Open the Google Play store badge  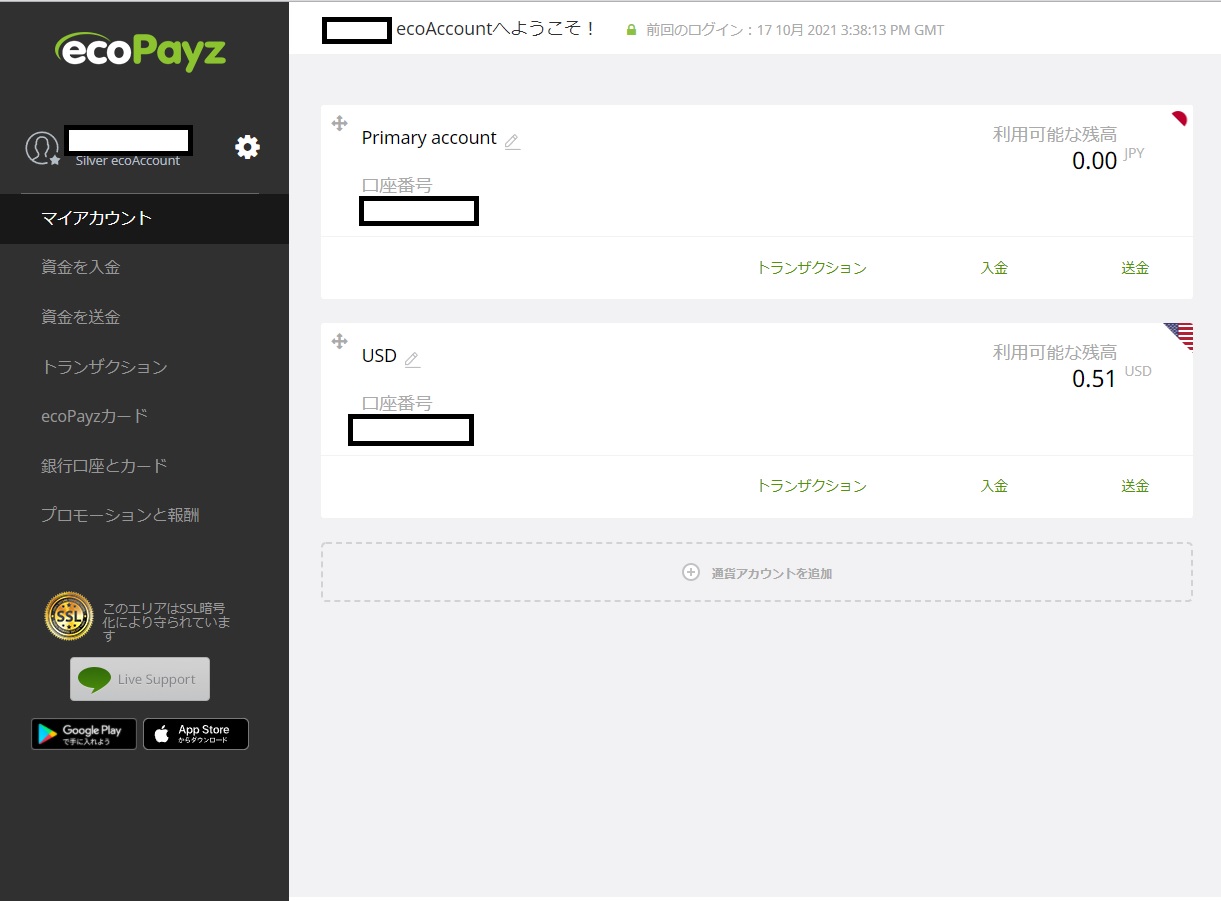pos(84,734)
